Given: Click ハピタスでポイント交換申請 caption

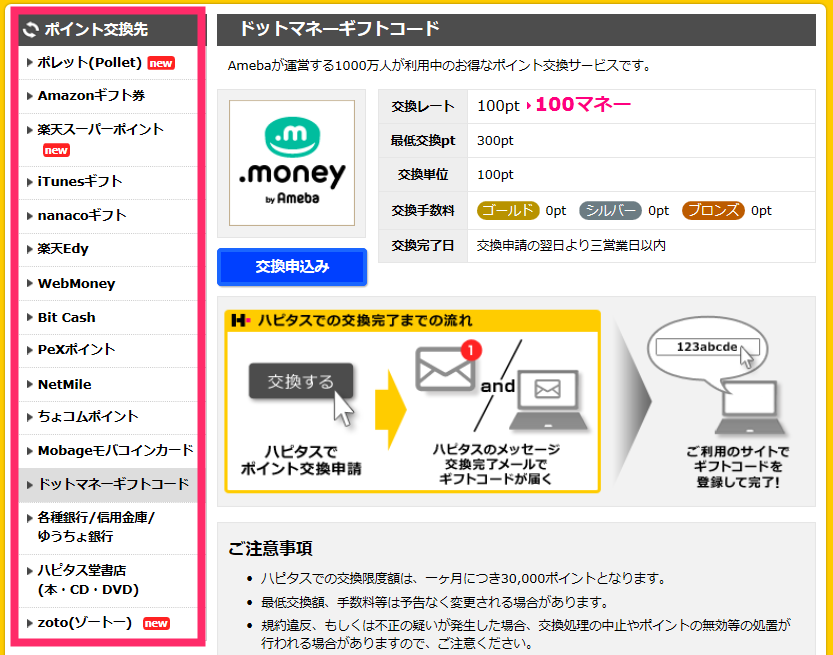Looking at the screenshot, I should [301, 460].
